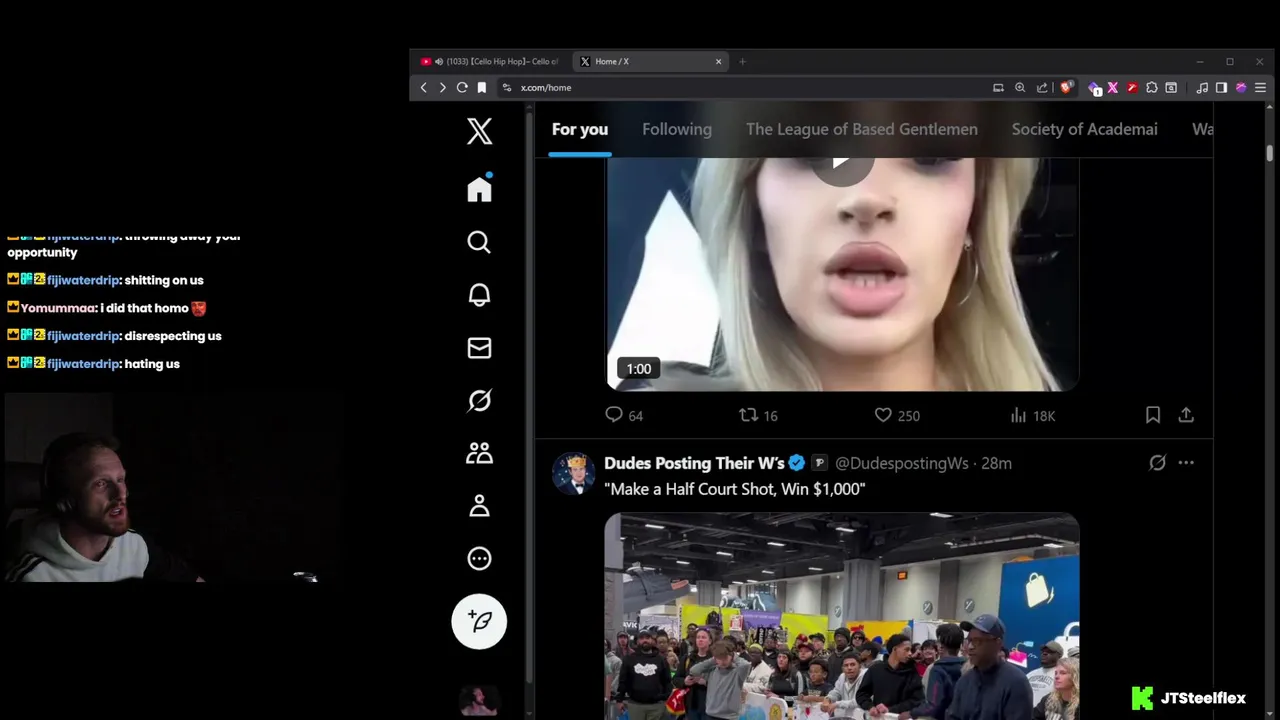Screen dimensions: 1280x720
Task: Switch to the For you tab
Action: [x=580, y=129]
